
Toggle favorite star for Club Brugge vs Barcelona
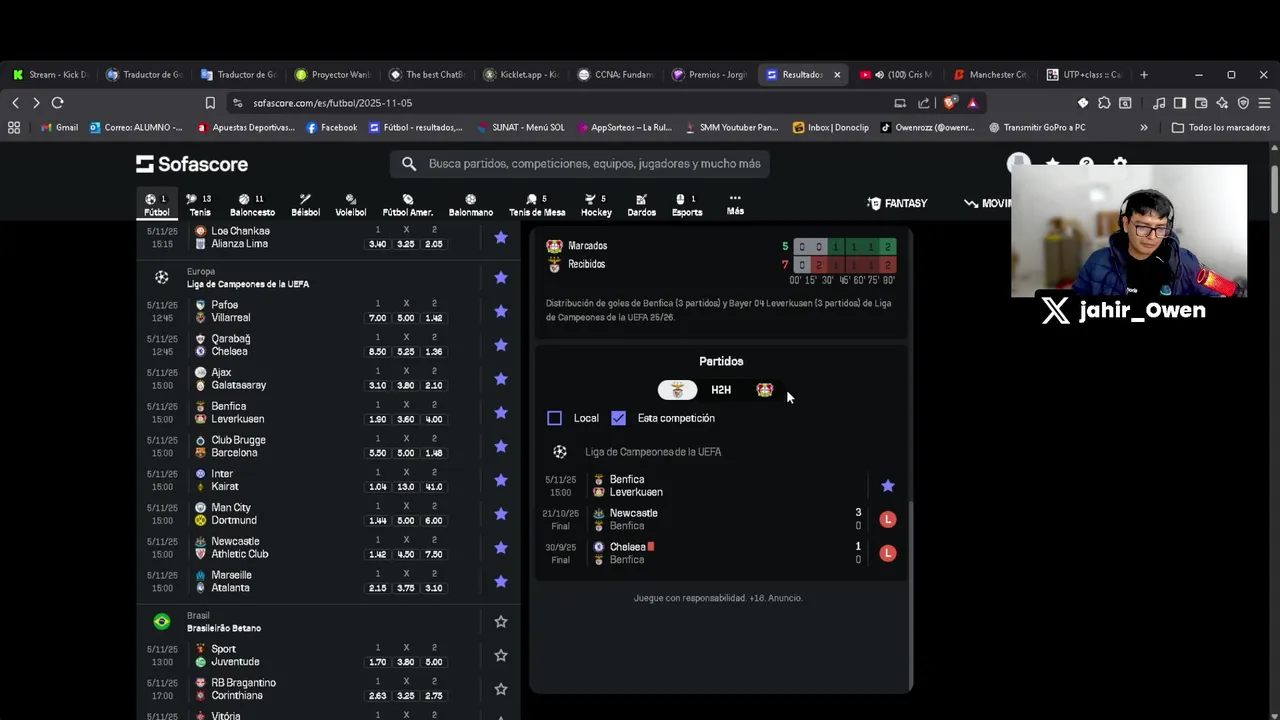point(501,446)
